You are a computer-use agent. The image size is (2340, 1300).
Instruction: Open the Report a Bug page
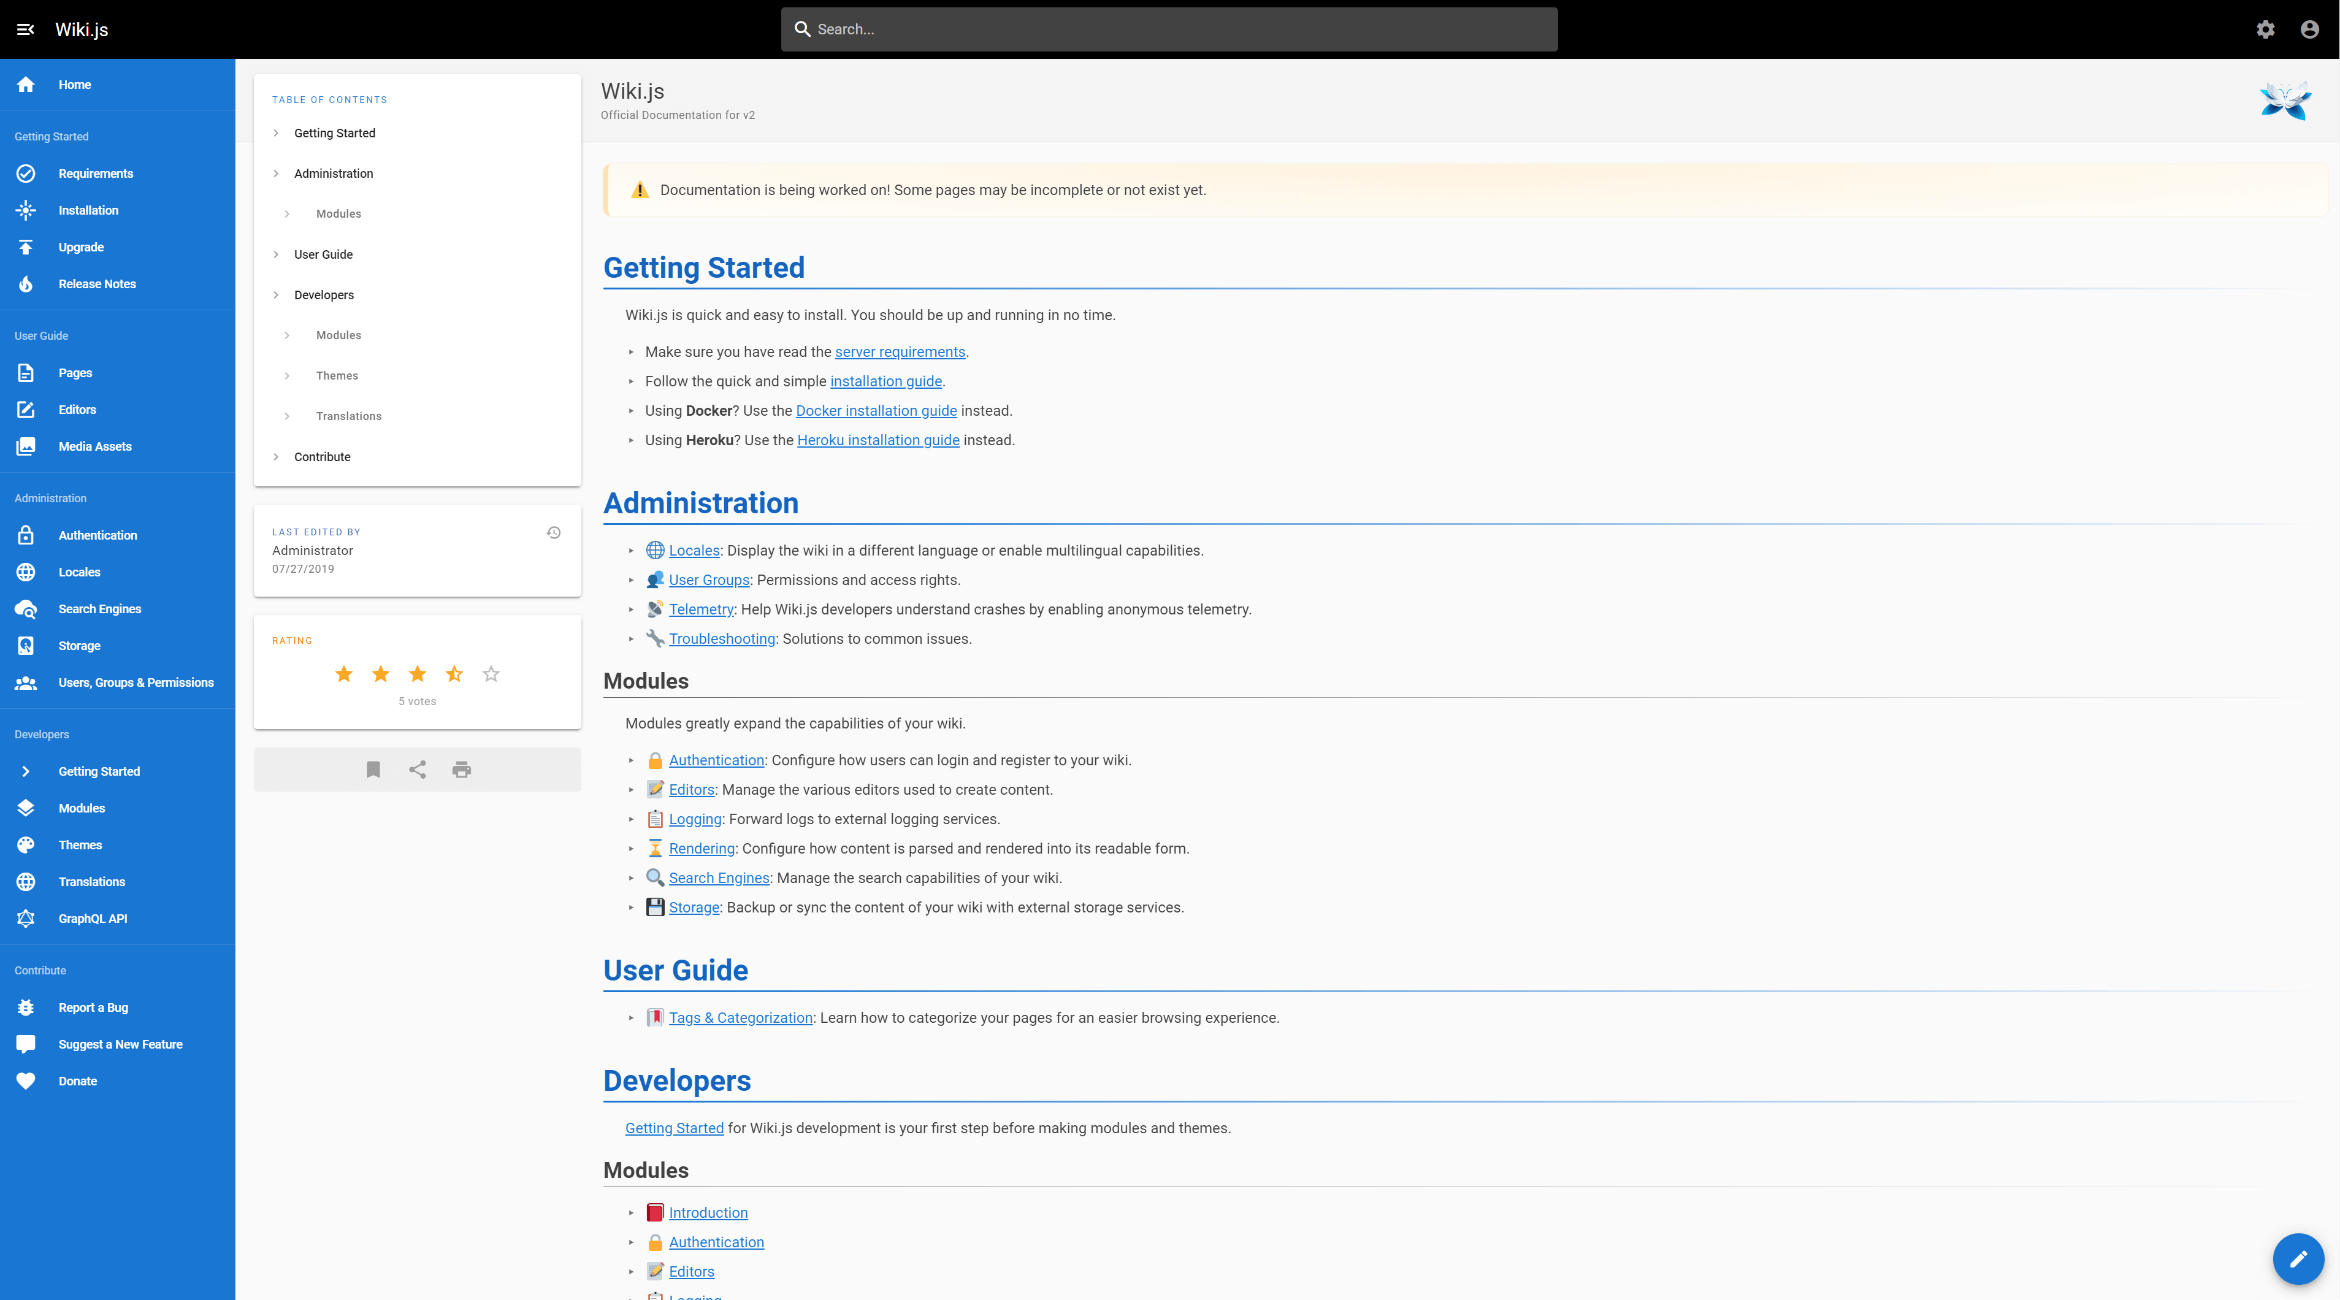coord(92,1007)
